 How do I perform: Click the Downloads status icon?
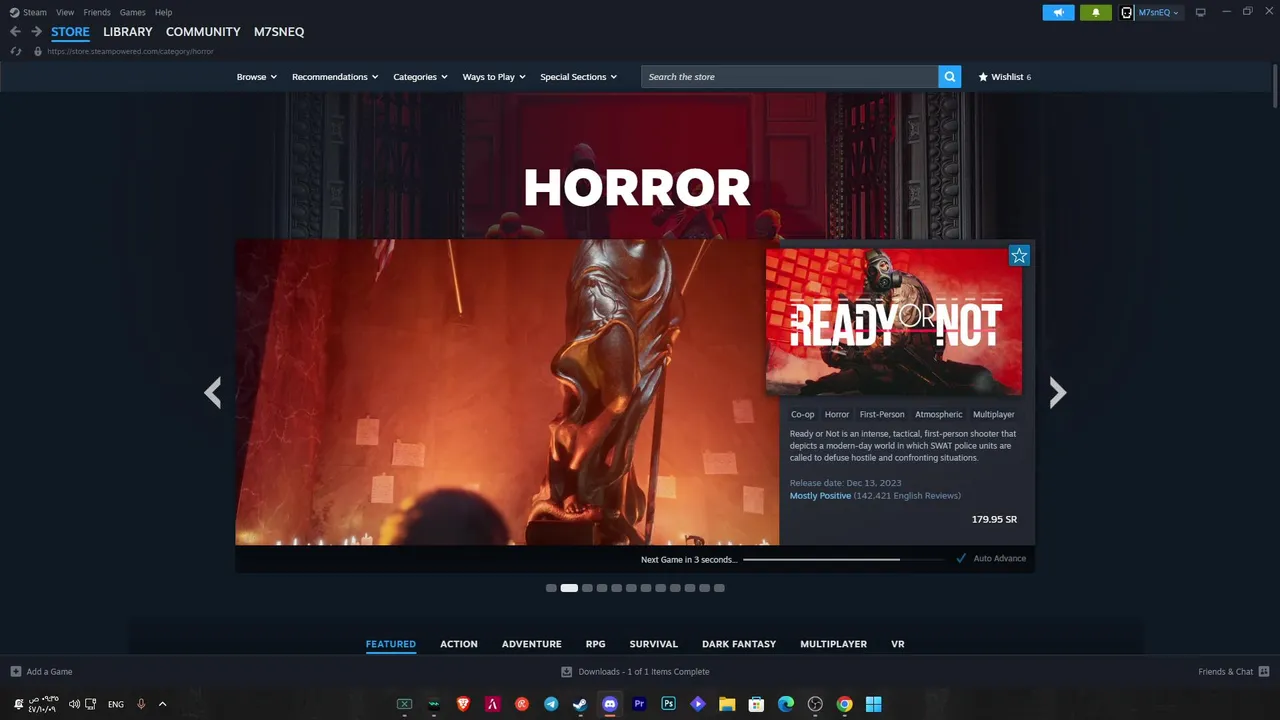click(566, 672)
